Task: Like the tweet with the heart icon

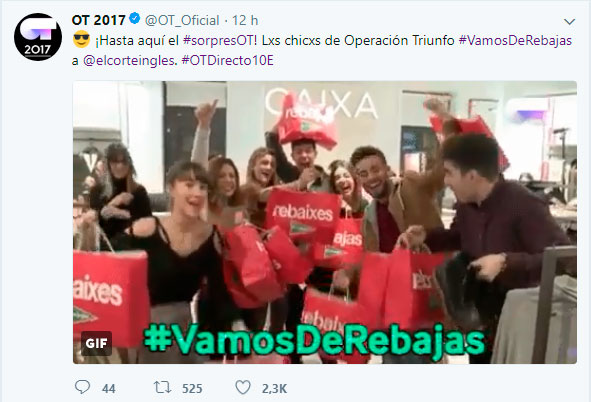Action: (x=243, y=387)
